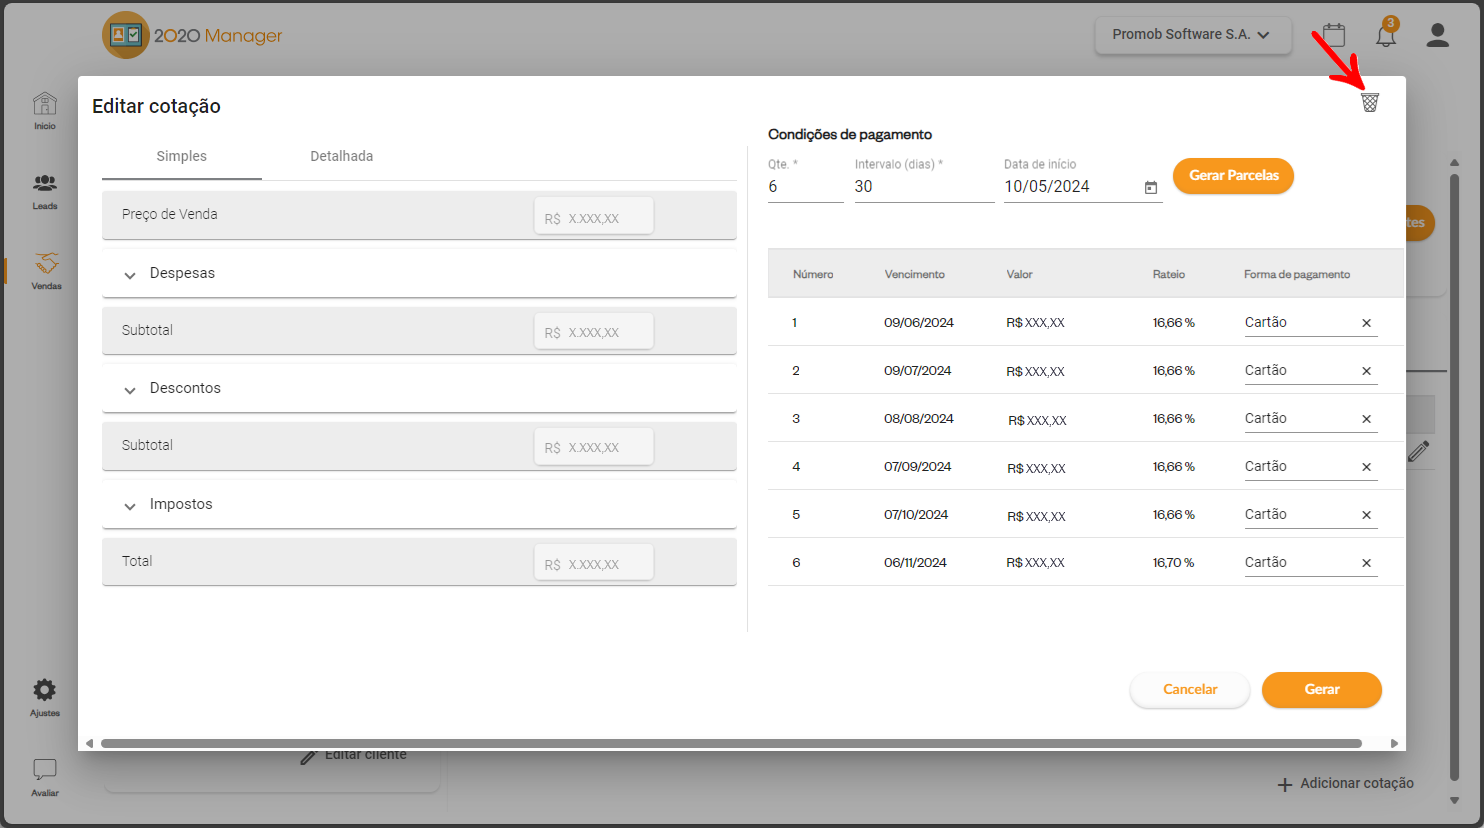1484x828 pixels.
Task: Click the Intervalo (dias) field
Action: 924,187
